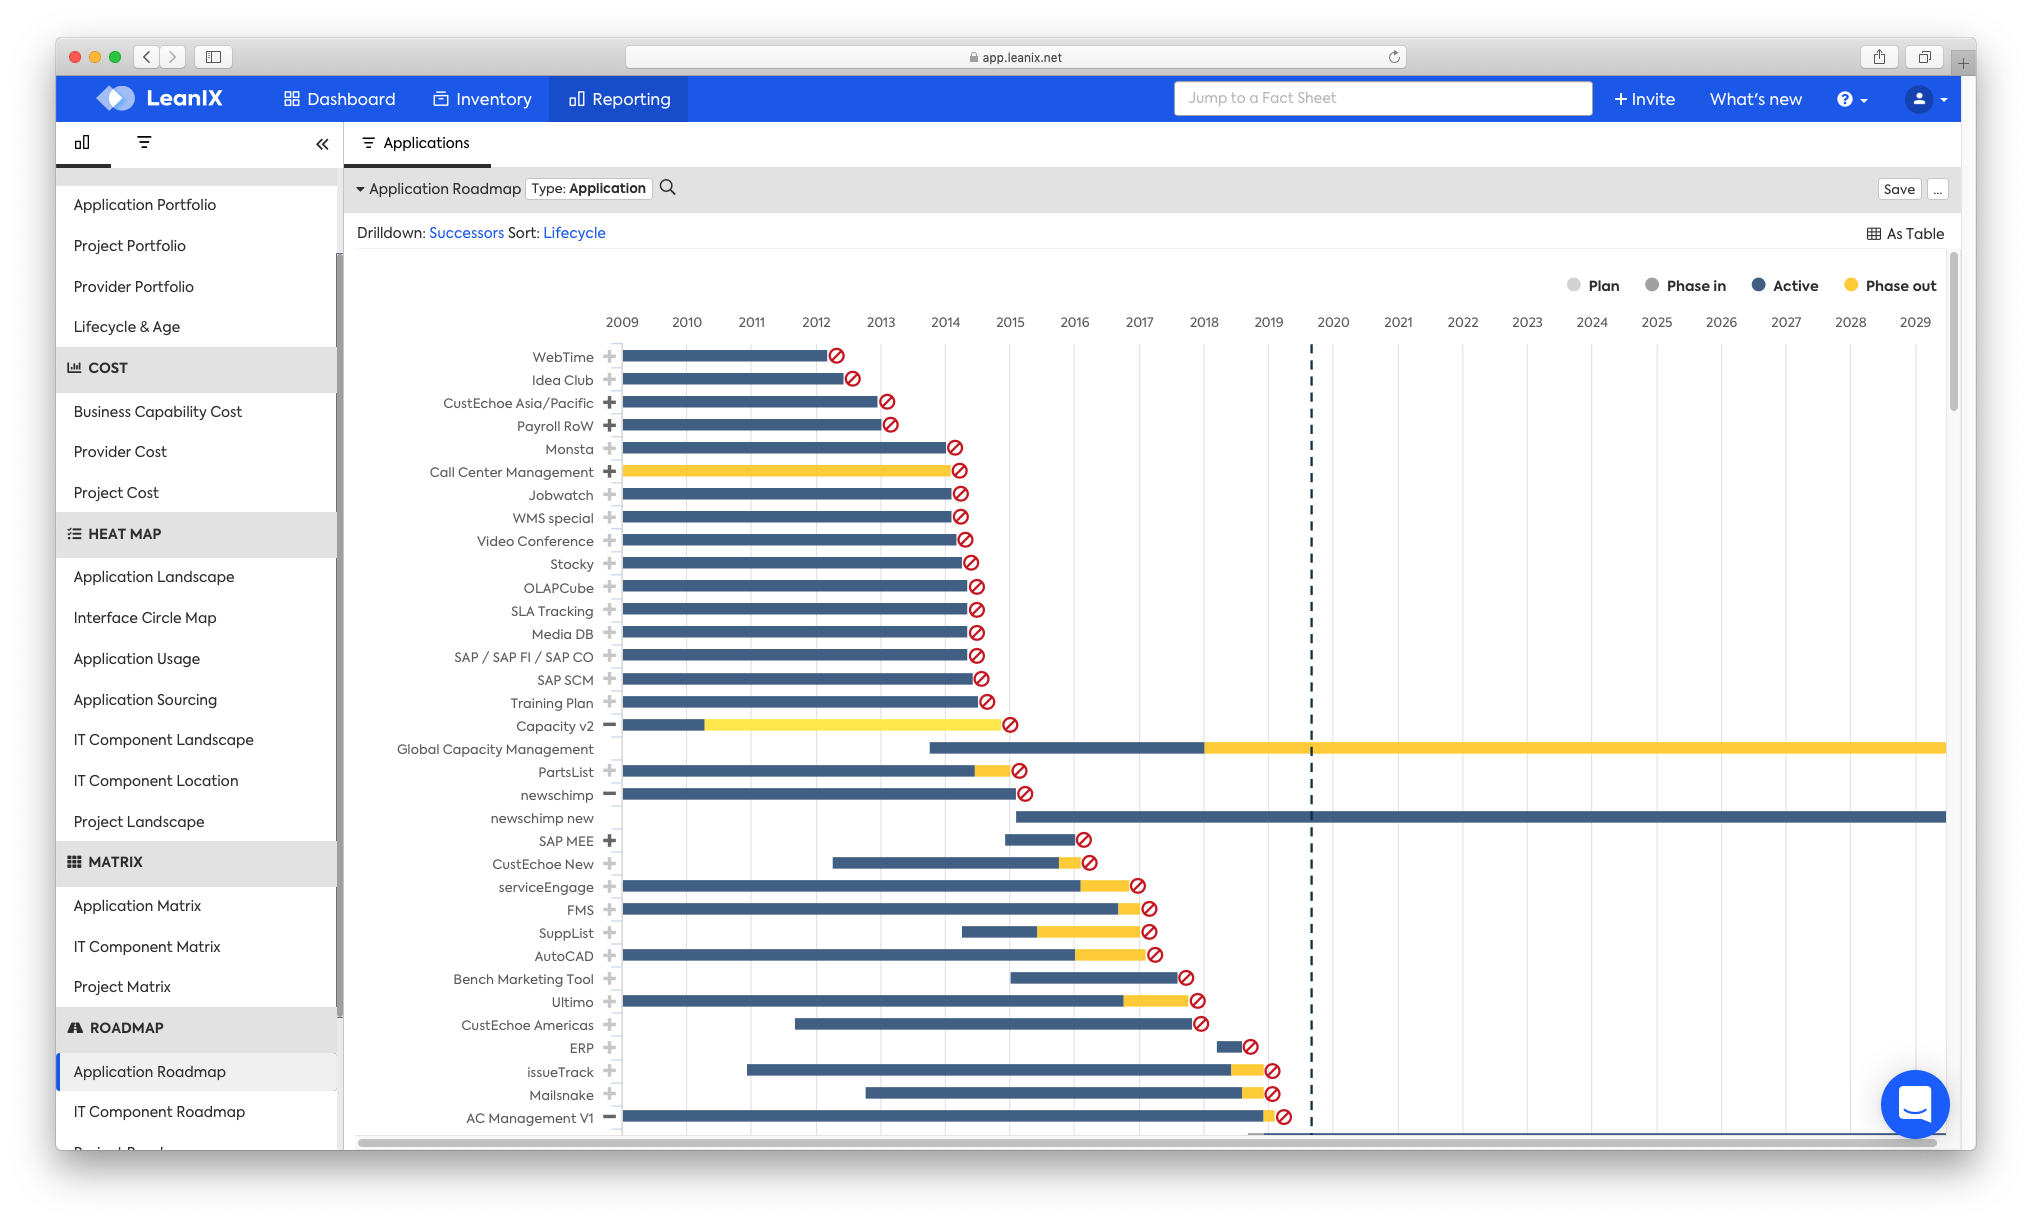Screen dimensions: 2032x1224
Task: Go back in browser history
Action: [147, 57]
